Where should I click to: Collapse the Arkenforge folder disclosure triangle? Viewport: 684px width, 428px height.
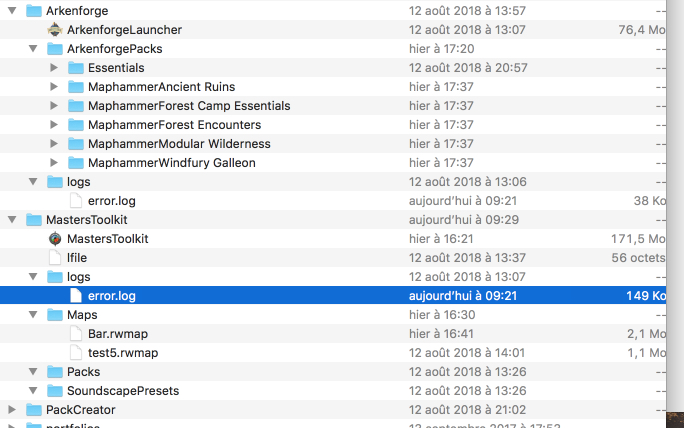pos(12,11)
